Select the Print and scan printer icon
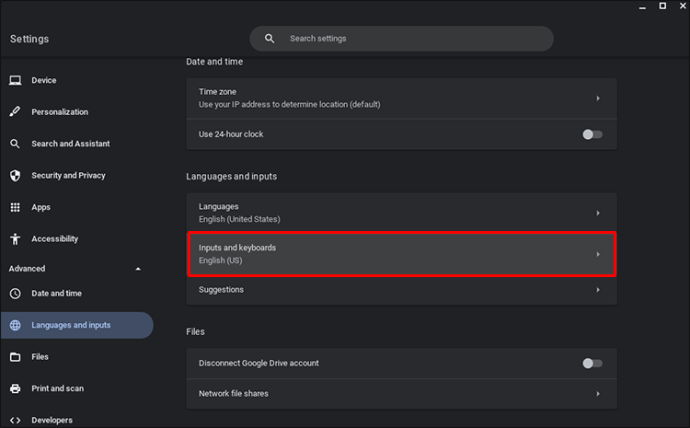The height and width of the screenshot is (428, 690). pyautogui.click(x=15, y=388)
